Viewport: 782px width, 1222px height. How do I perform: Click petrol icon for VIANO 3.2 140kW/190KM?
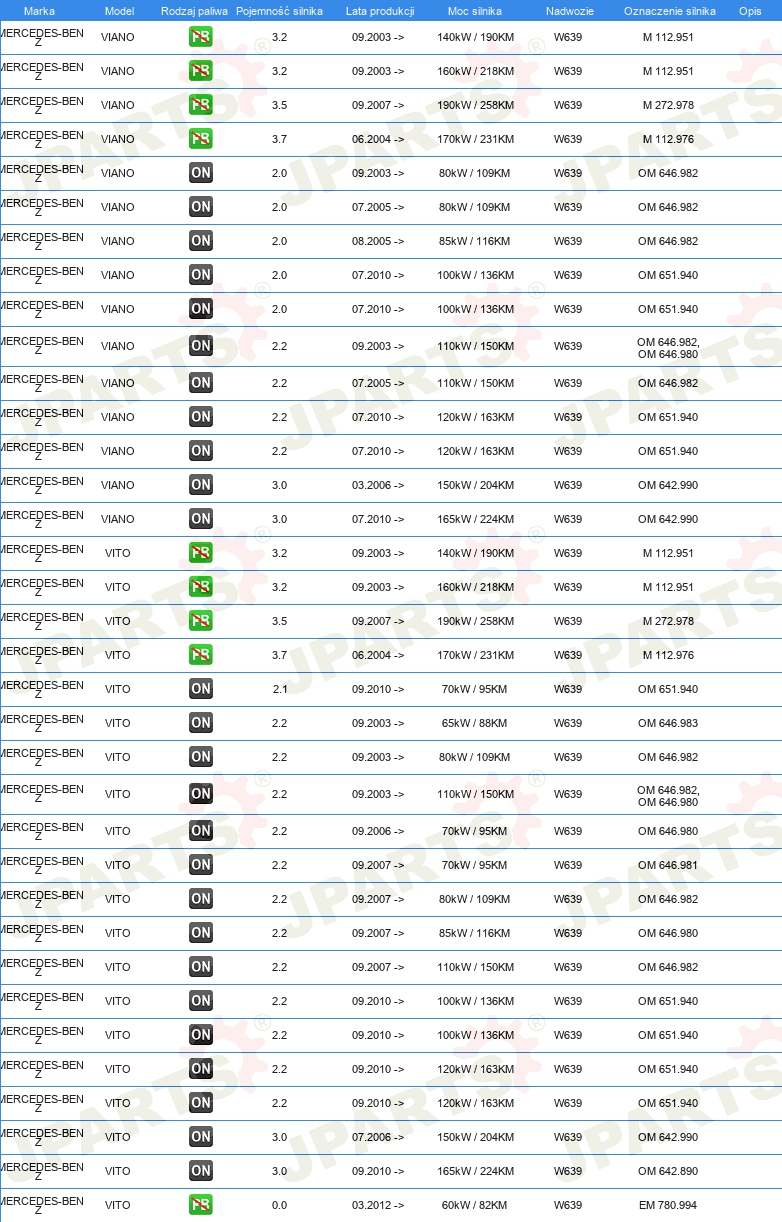201,37
